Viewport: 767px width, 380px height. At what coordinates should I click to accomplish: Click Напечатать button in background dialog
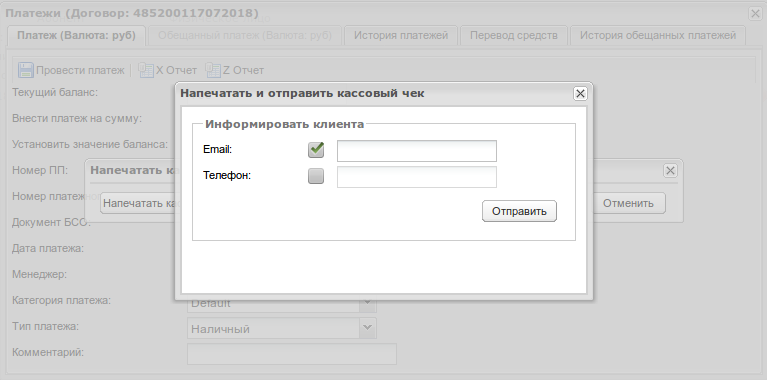(138, 203)
